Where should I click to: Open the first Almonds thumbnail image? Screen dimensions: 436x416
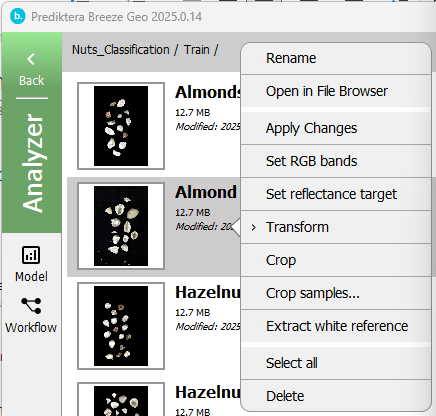point(121,126)
